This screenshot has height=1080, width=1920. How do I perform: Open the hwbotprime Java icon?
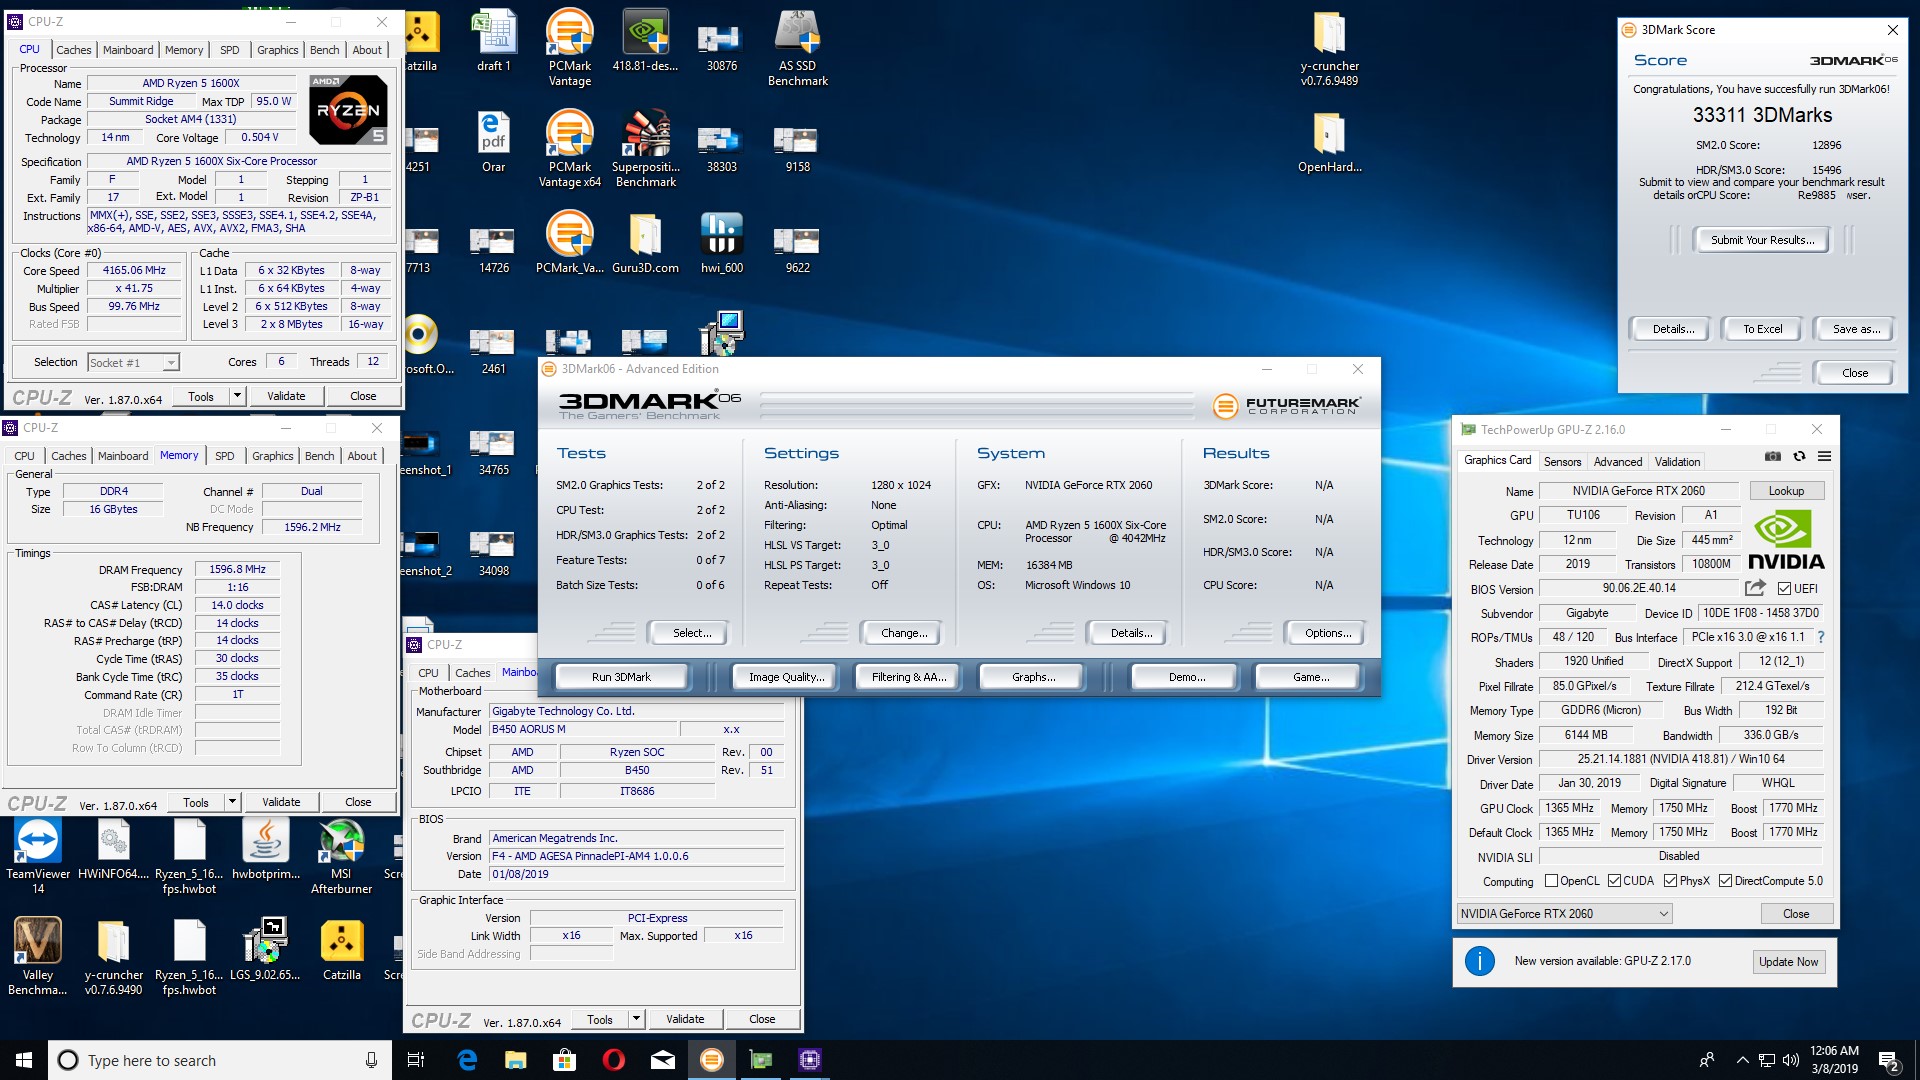(x=266, y=848)
